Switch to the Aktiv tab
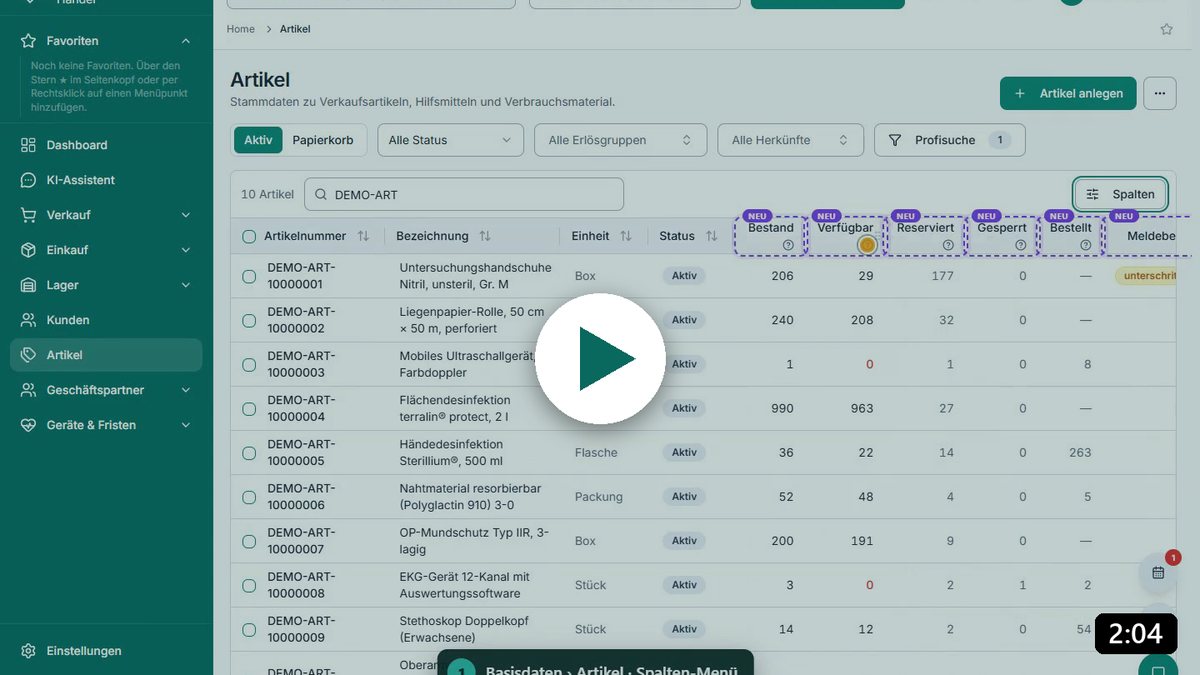 [x=258, y=140]
